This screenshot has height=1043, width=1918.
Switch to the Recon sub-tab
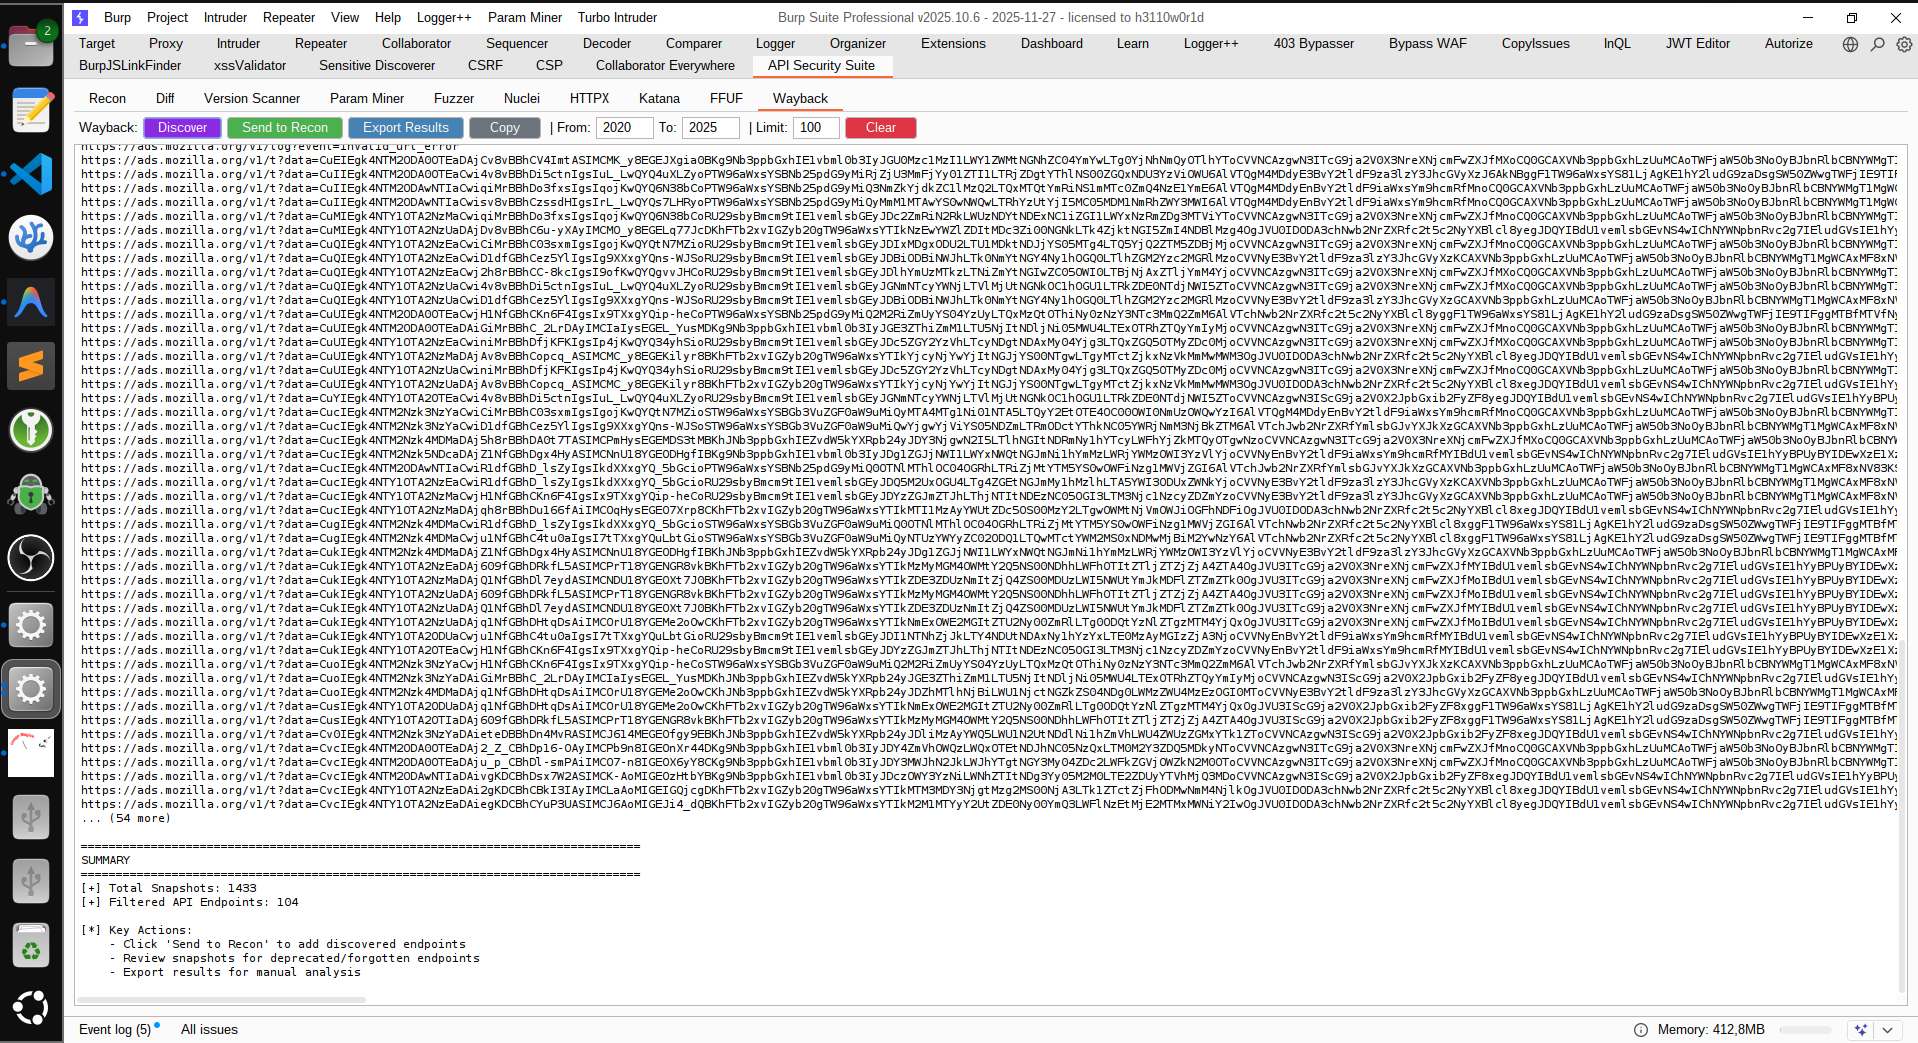(107, 98)
